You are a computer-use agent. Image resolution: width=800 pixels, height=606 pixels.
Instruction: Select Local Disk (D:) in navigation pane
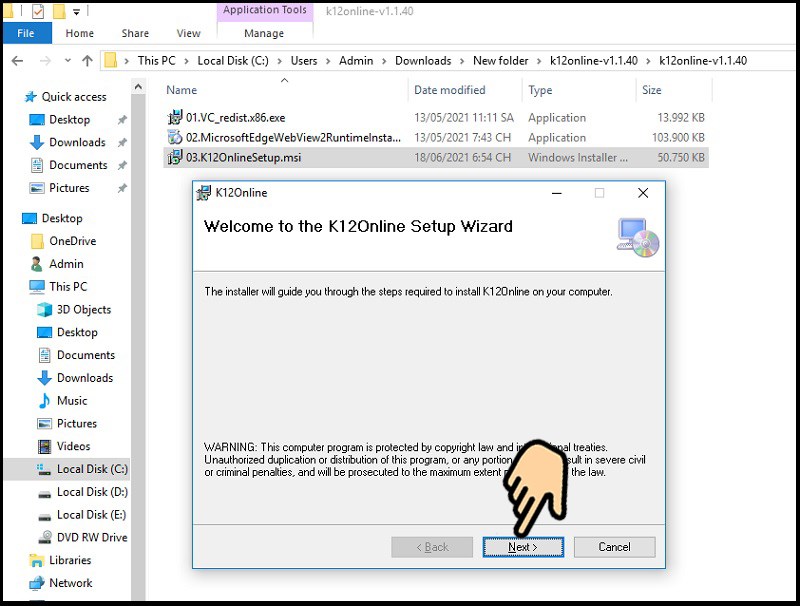pos(92,492)
